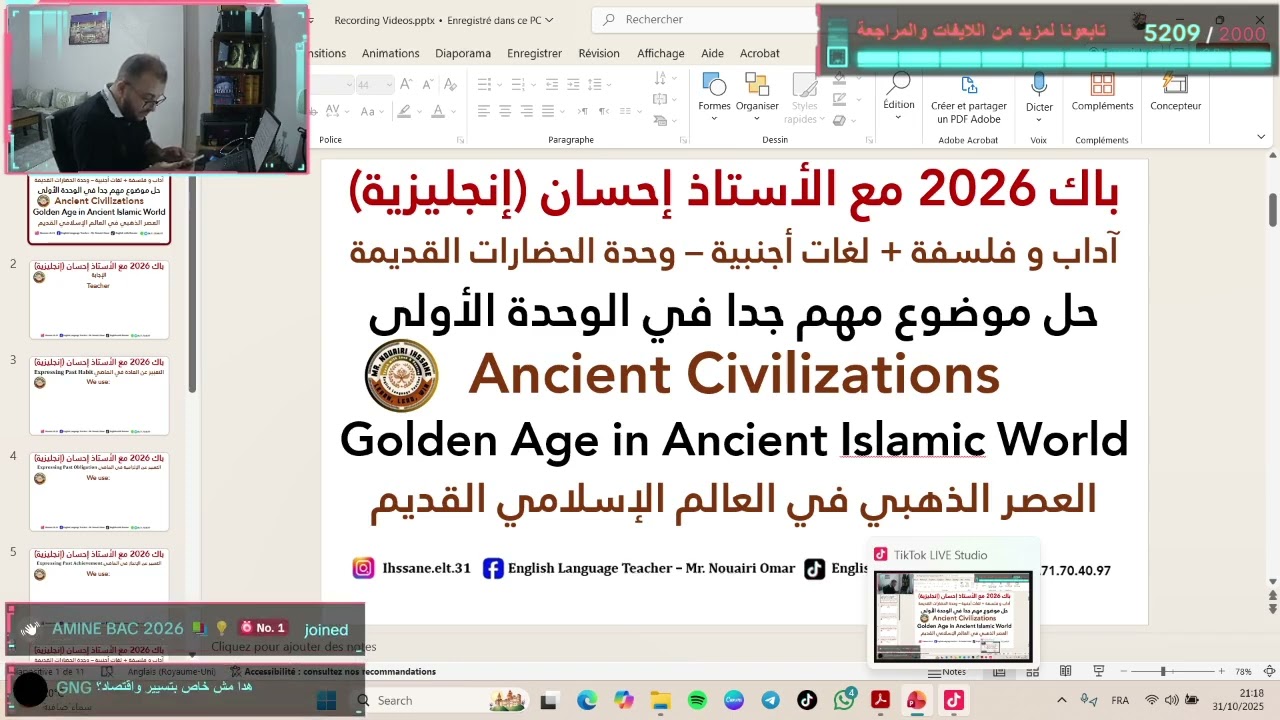Clear all text formatting icon
Viewport: 1280px width, 720px height.
click(450, 84)
